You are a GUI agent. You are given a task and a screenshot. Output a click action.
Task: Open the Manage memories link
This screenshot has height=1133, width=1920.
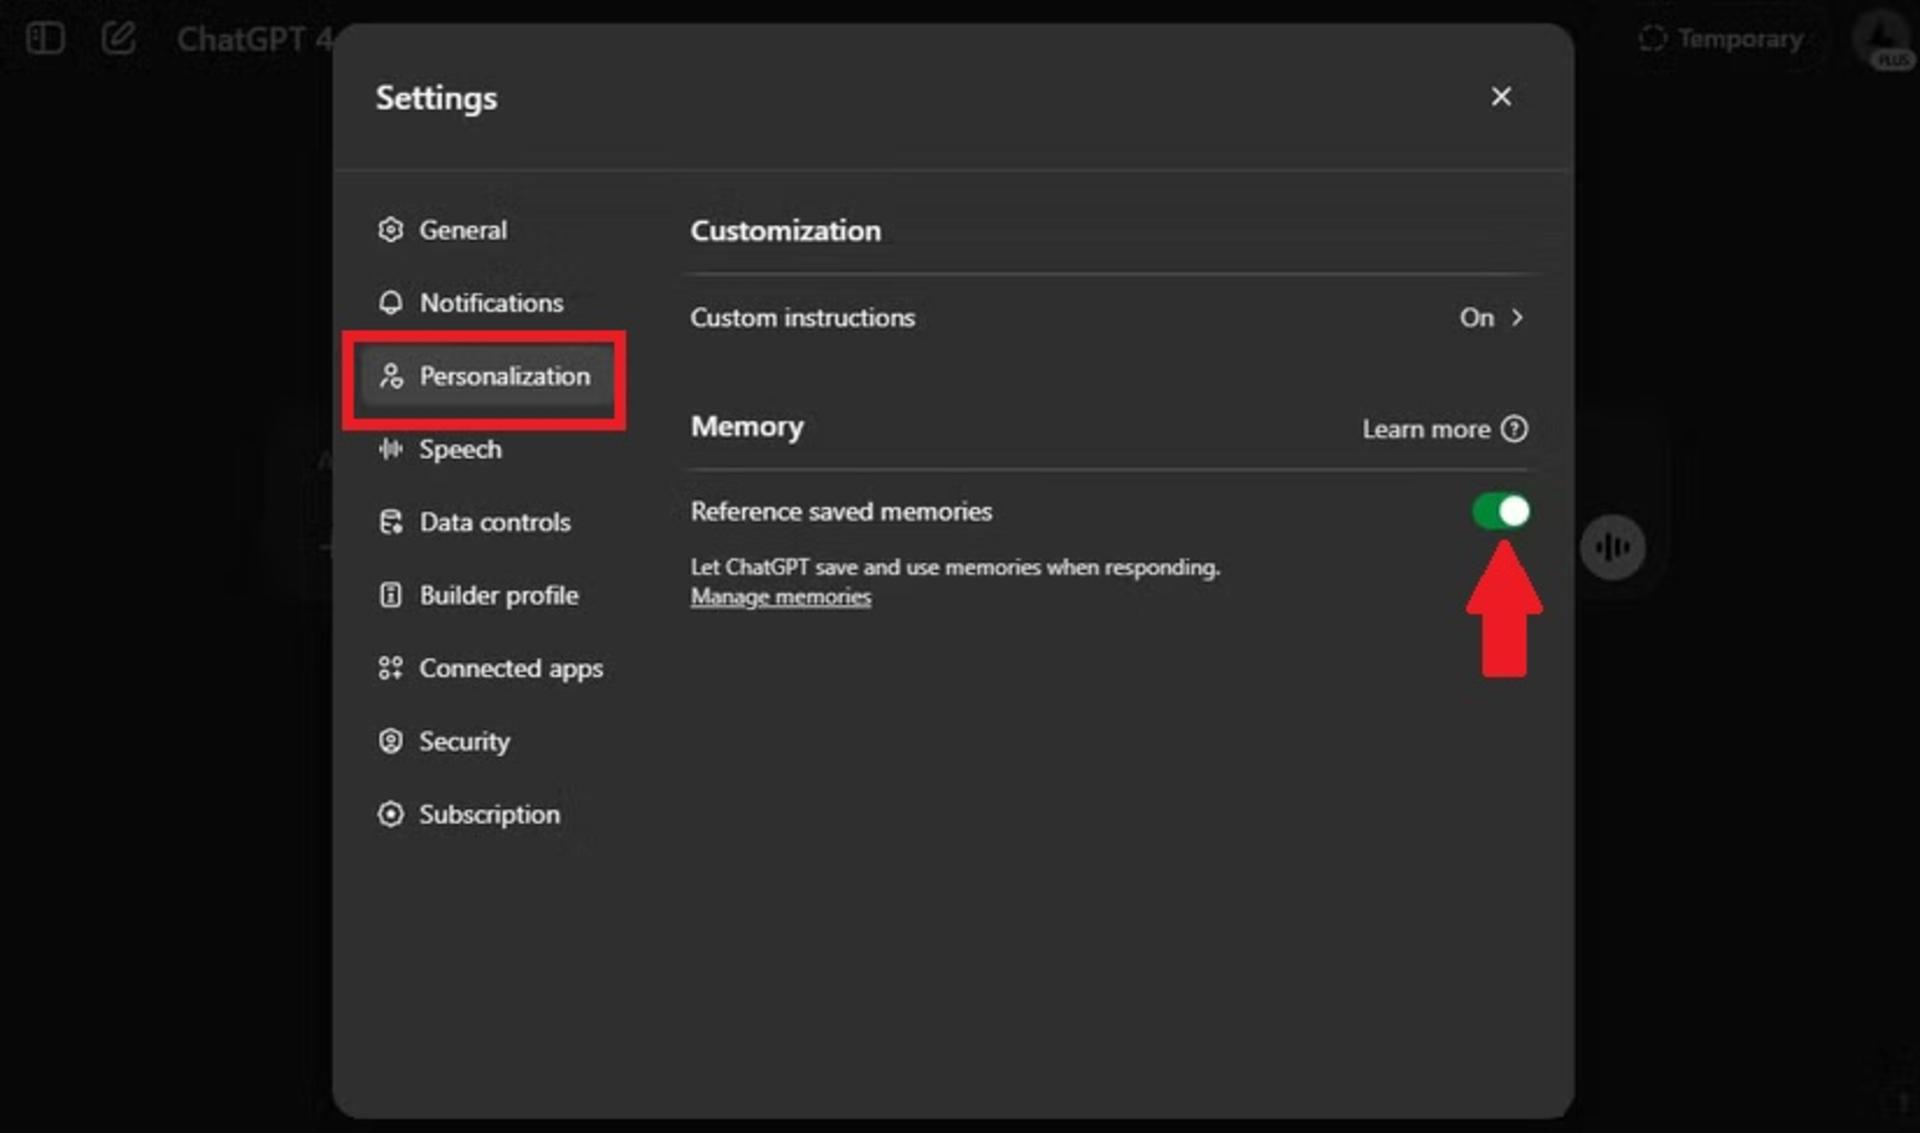click(780, 597)
